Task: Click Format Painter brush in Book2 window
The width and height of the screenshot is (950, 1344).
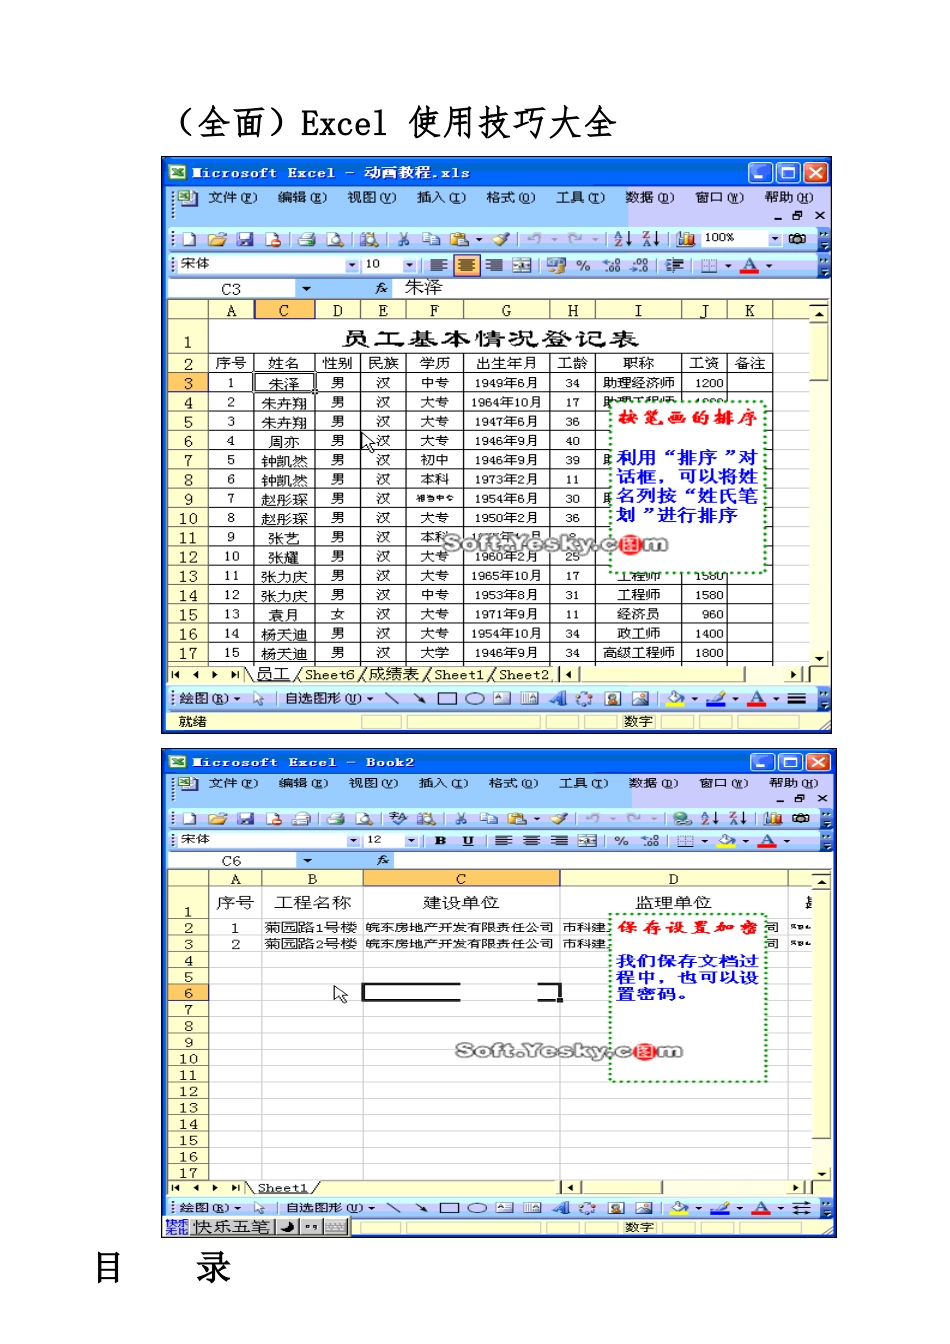Action: (x=560, y=818)
